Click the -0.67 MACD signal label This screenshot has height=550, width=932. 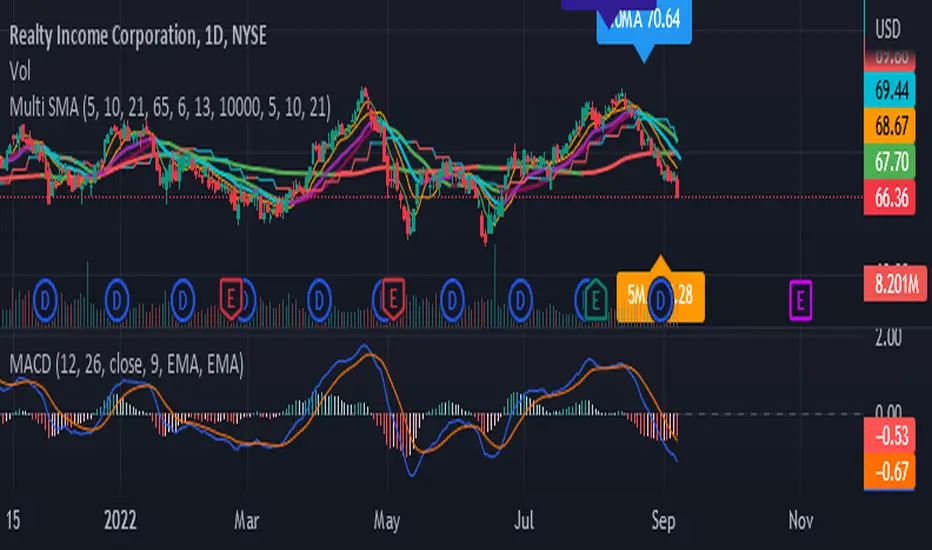(x=890, y=472)
